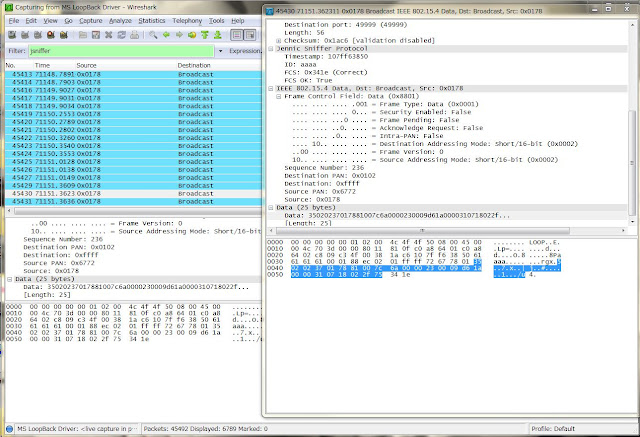Sort packet list by Destination column
This screenshot has width=640, height=437.
point(194,65)
